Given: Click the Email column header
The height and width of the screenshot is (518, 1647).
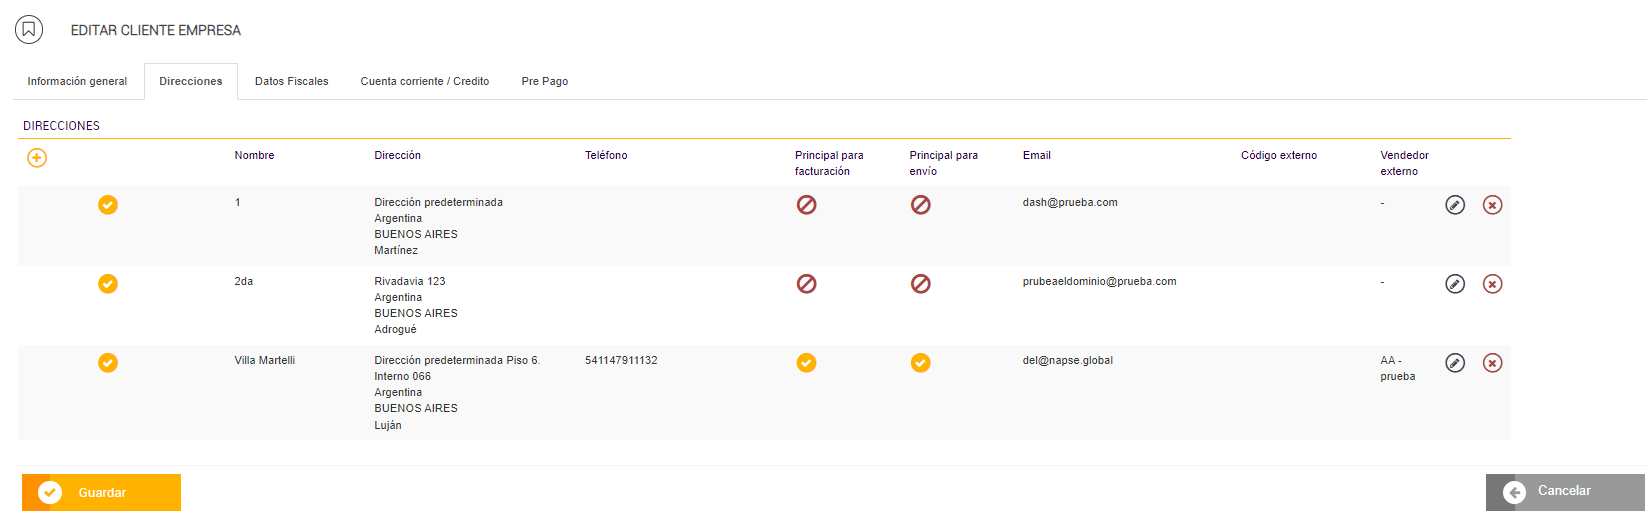Looking at the screenshot, I should [x=1036, y=155].
